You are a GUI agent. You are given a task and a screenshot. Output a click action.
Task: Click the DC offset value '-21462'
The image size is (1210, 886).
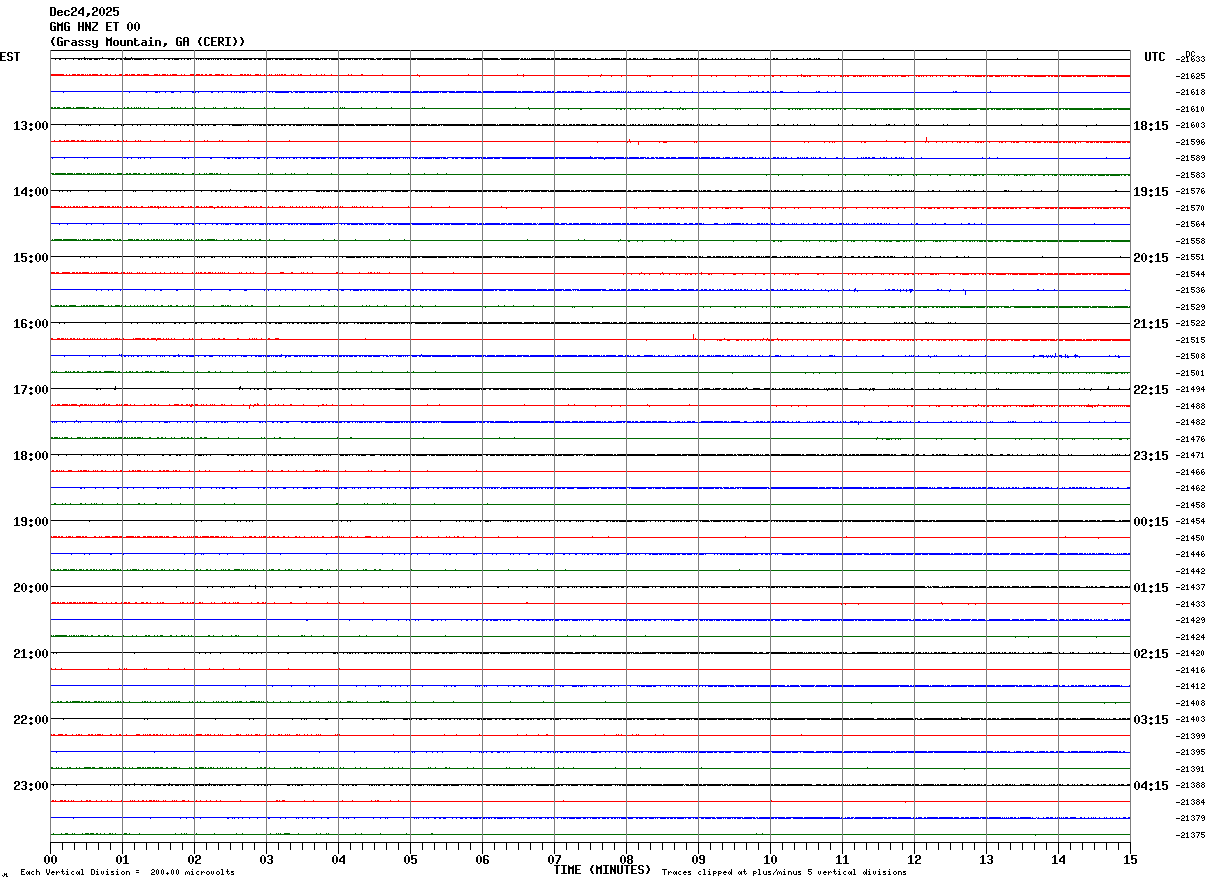coord(1191,489)
